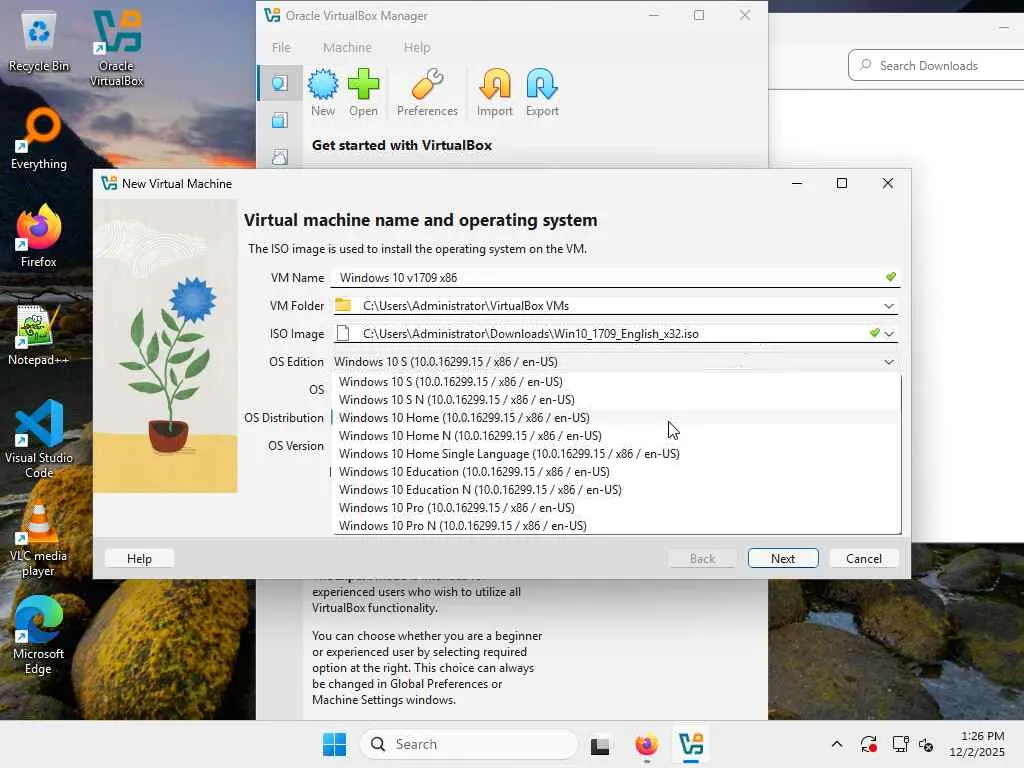Choose Windows 10 Home Single Language edition
The image size is (1024, 768).
tap(616, 453)
